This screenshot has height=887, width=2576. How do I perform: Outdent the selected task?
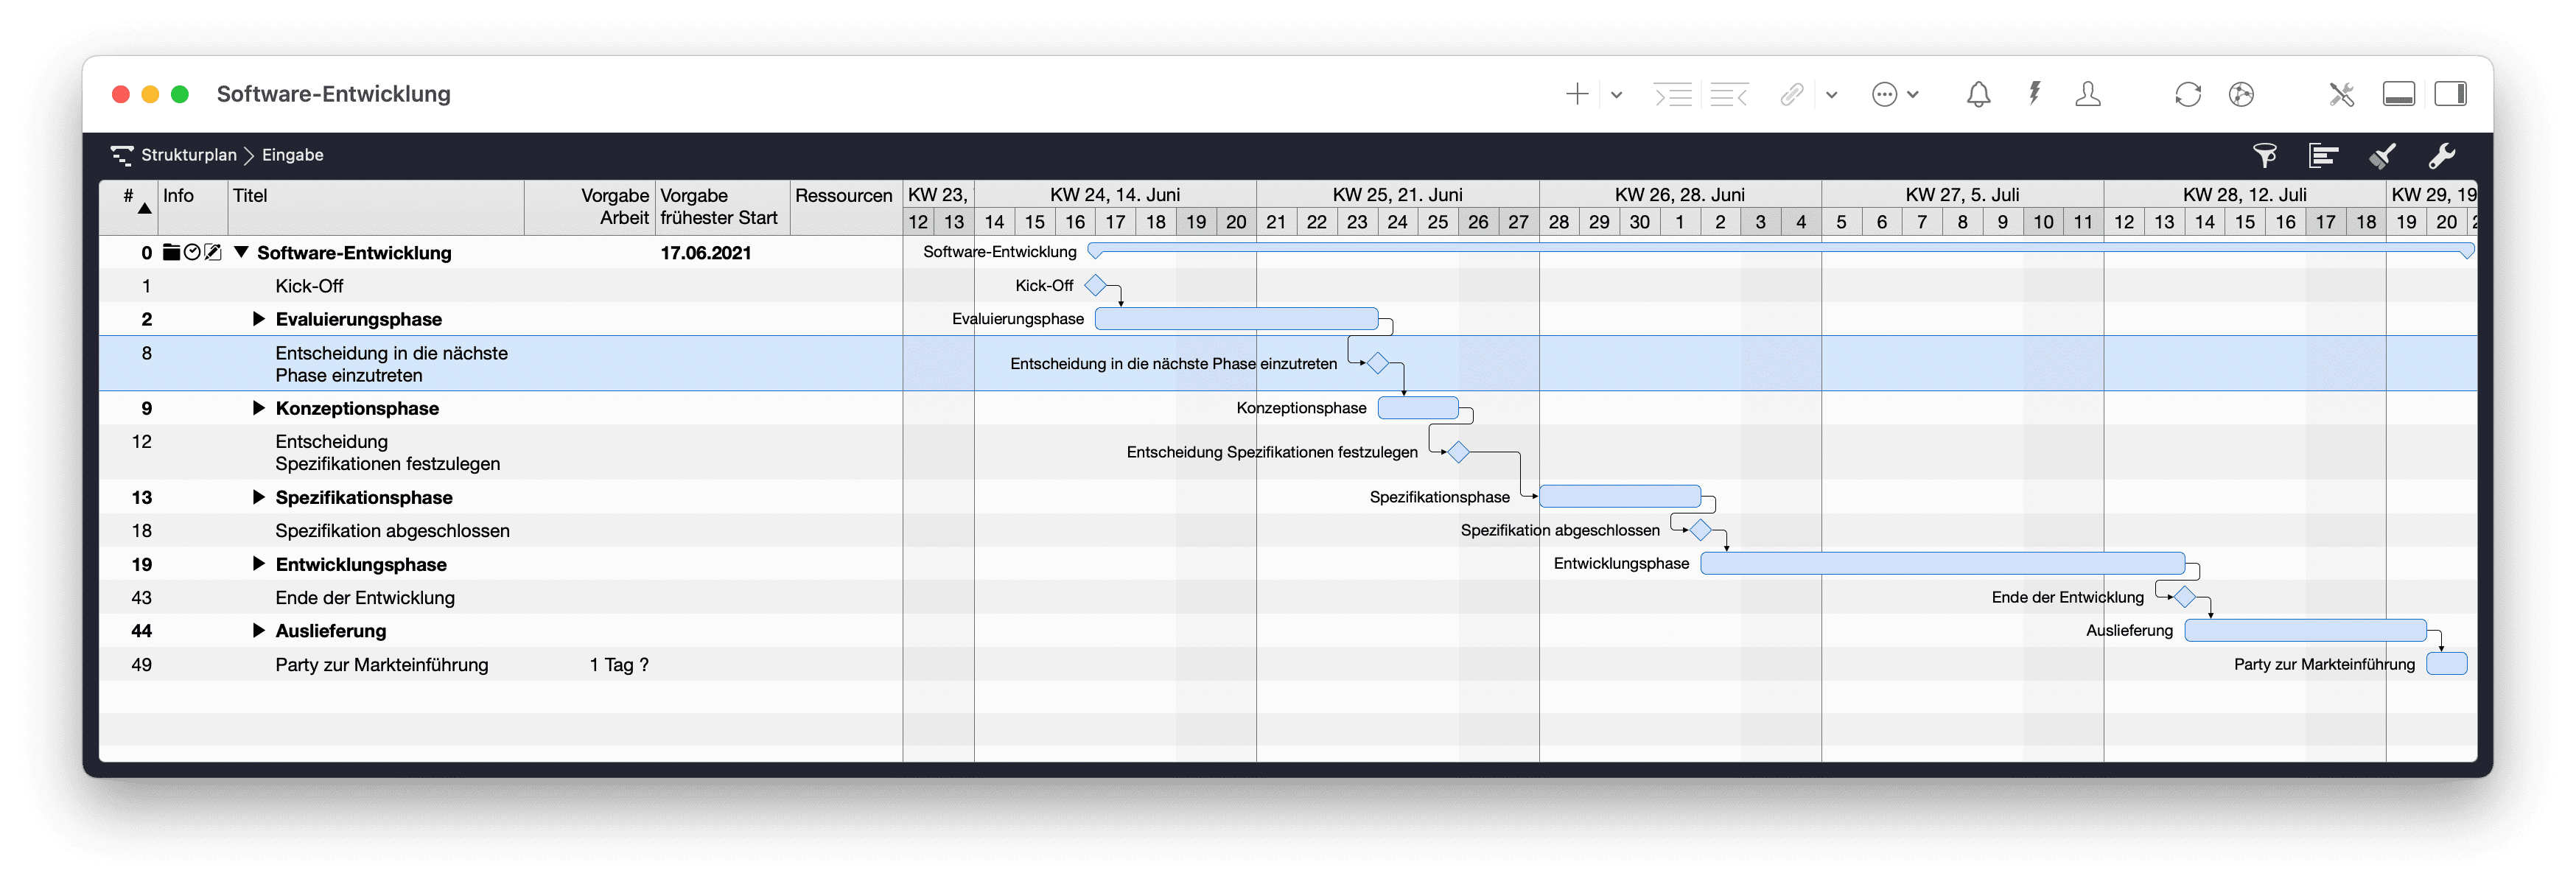click(1730, 94)
